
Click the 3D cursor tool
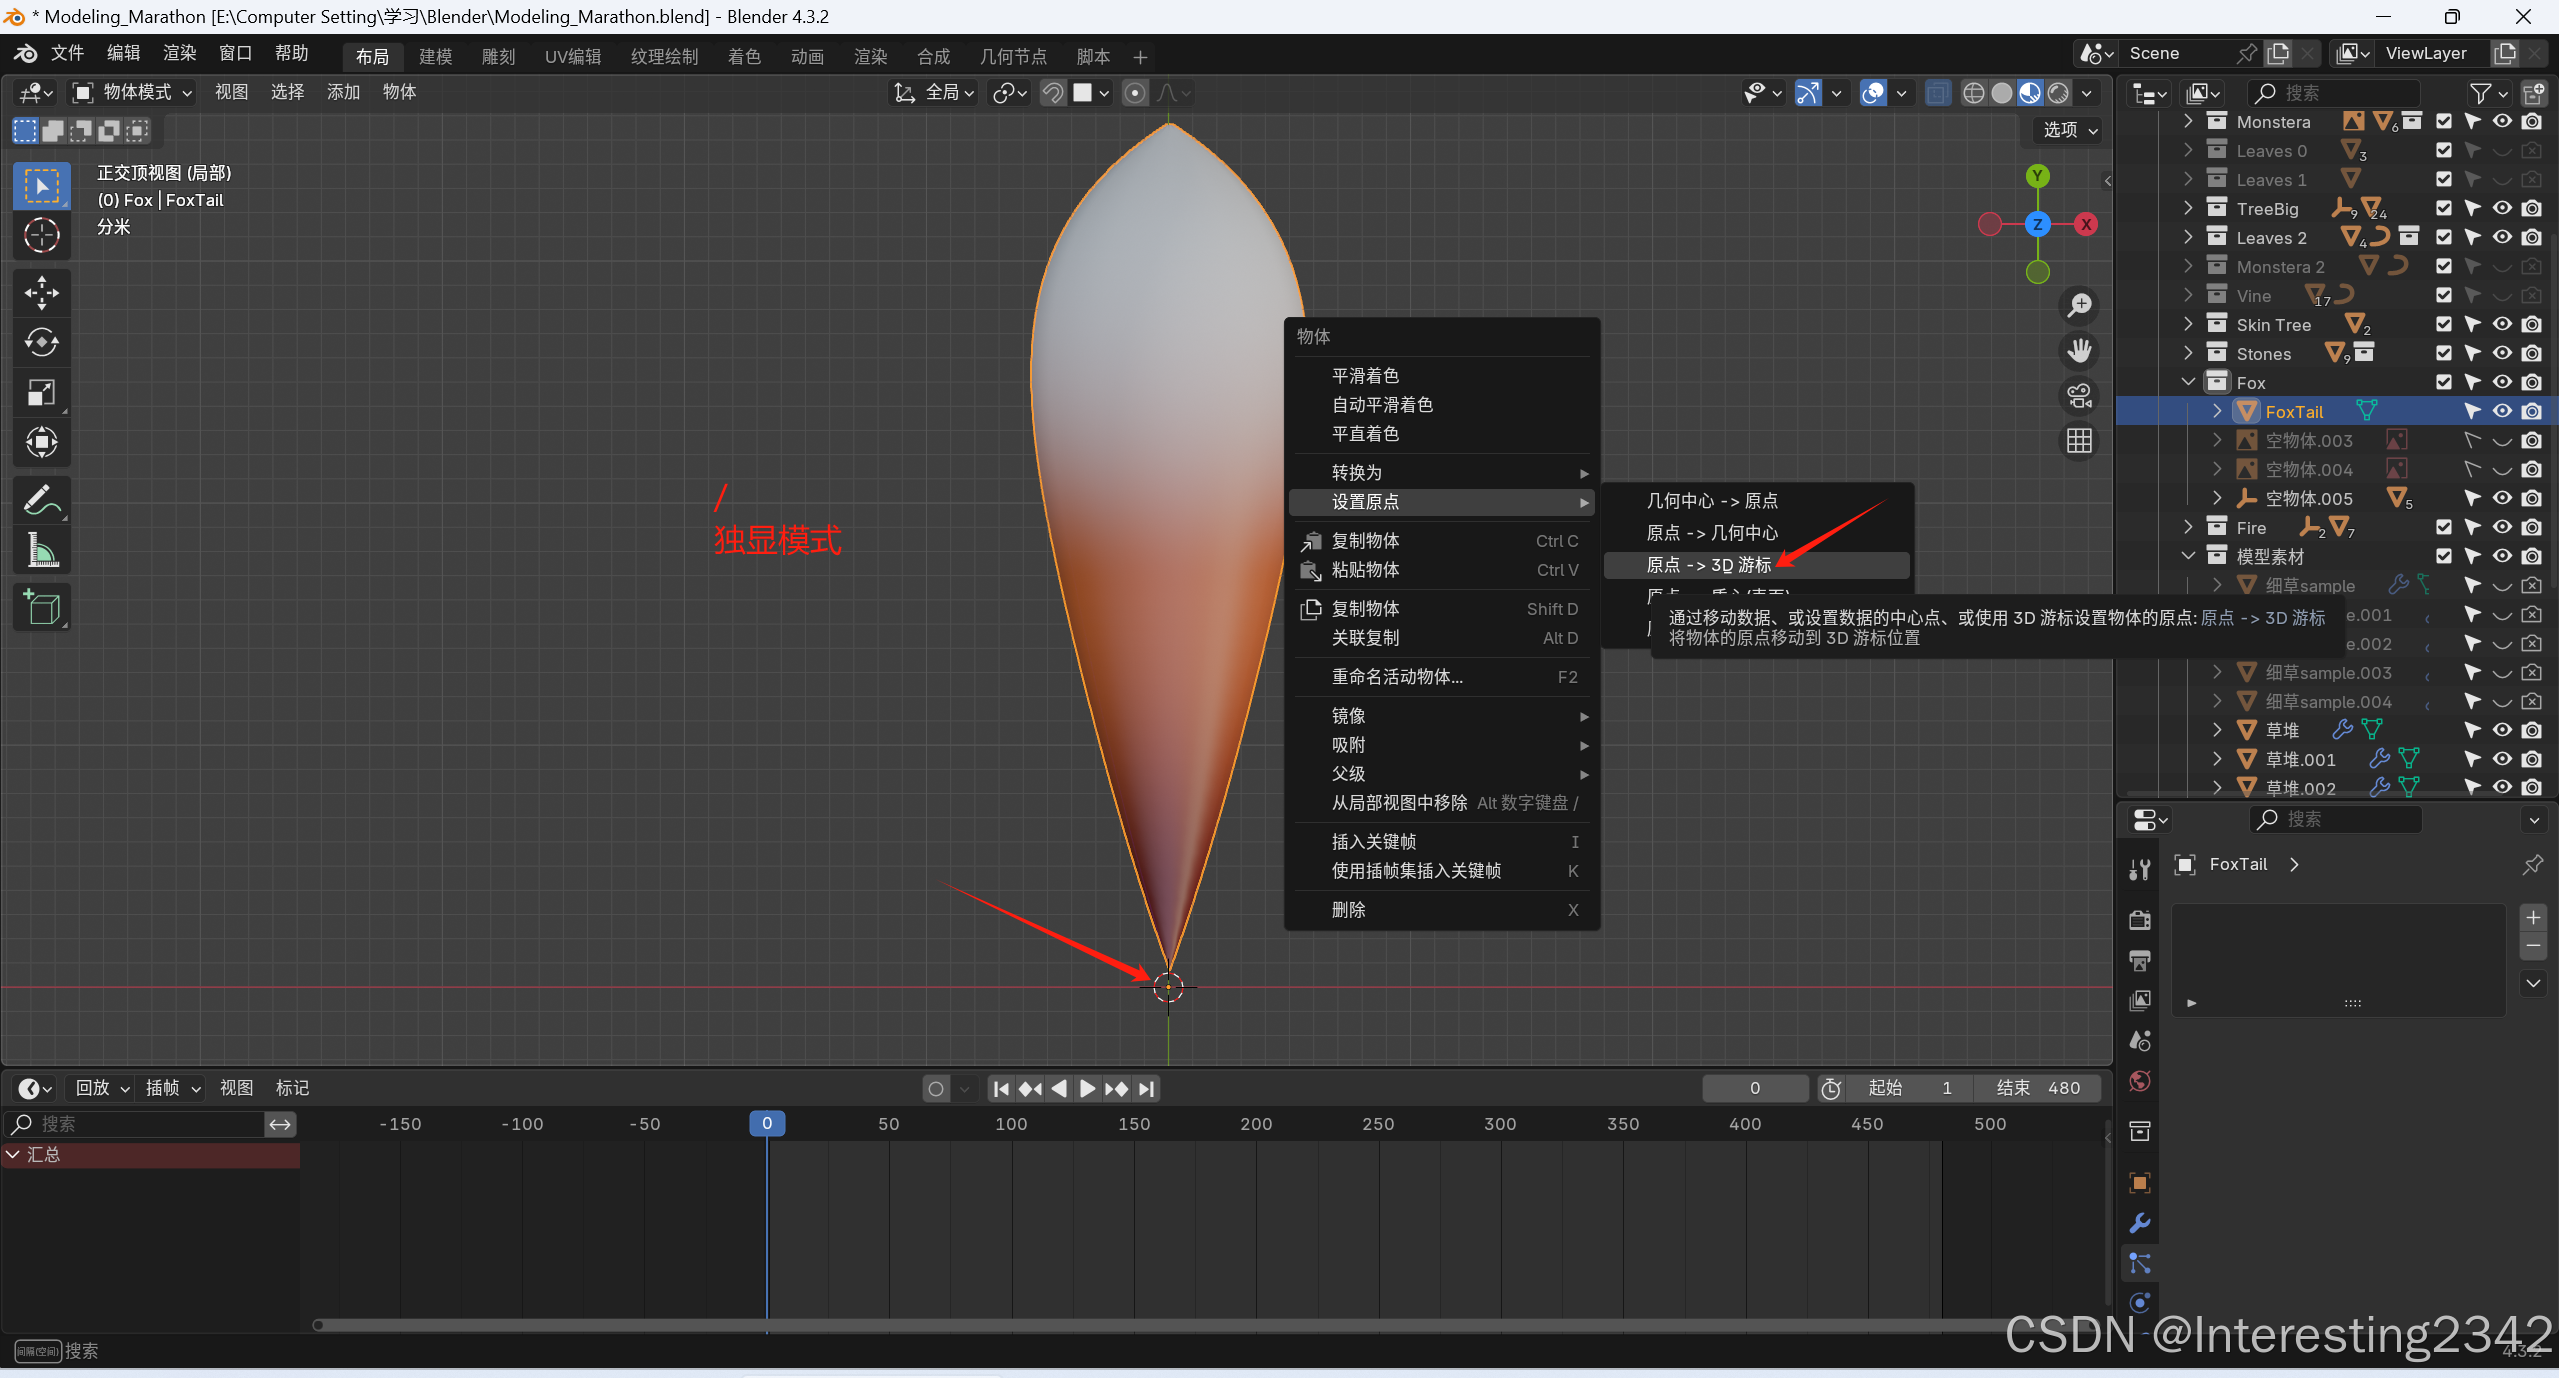click(x=41, y=235)
